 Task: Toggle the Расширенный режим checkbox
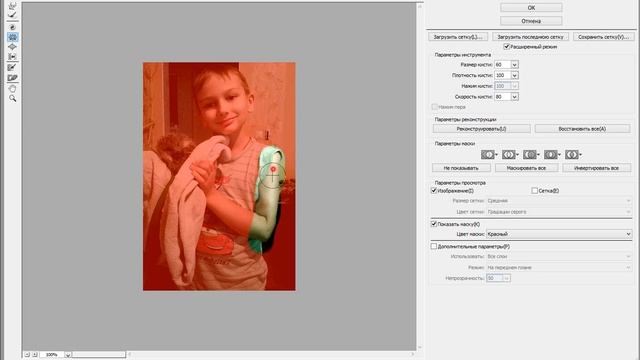tap(507, 47)
